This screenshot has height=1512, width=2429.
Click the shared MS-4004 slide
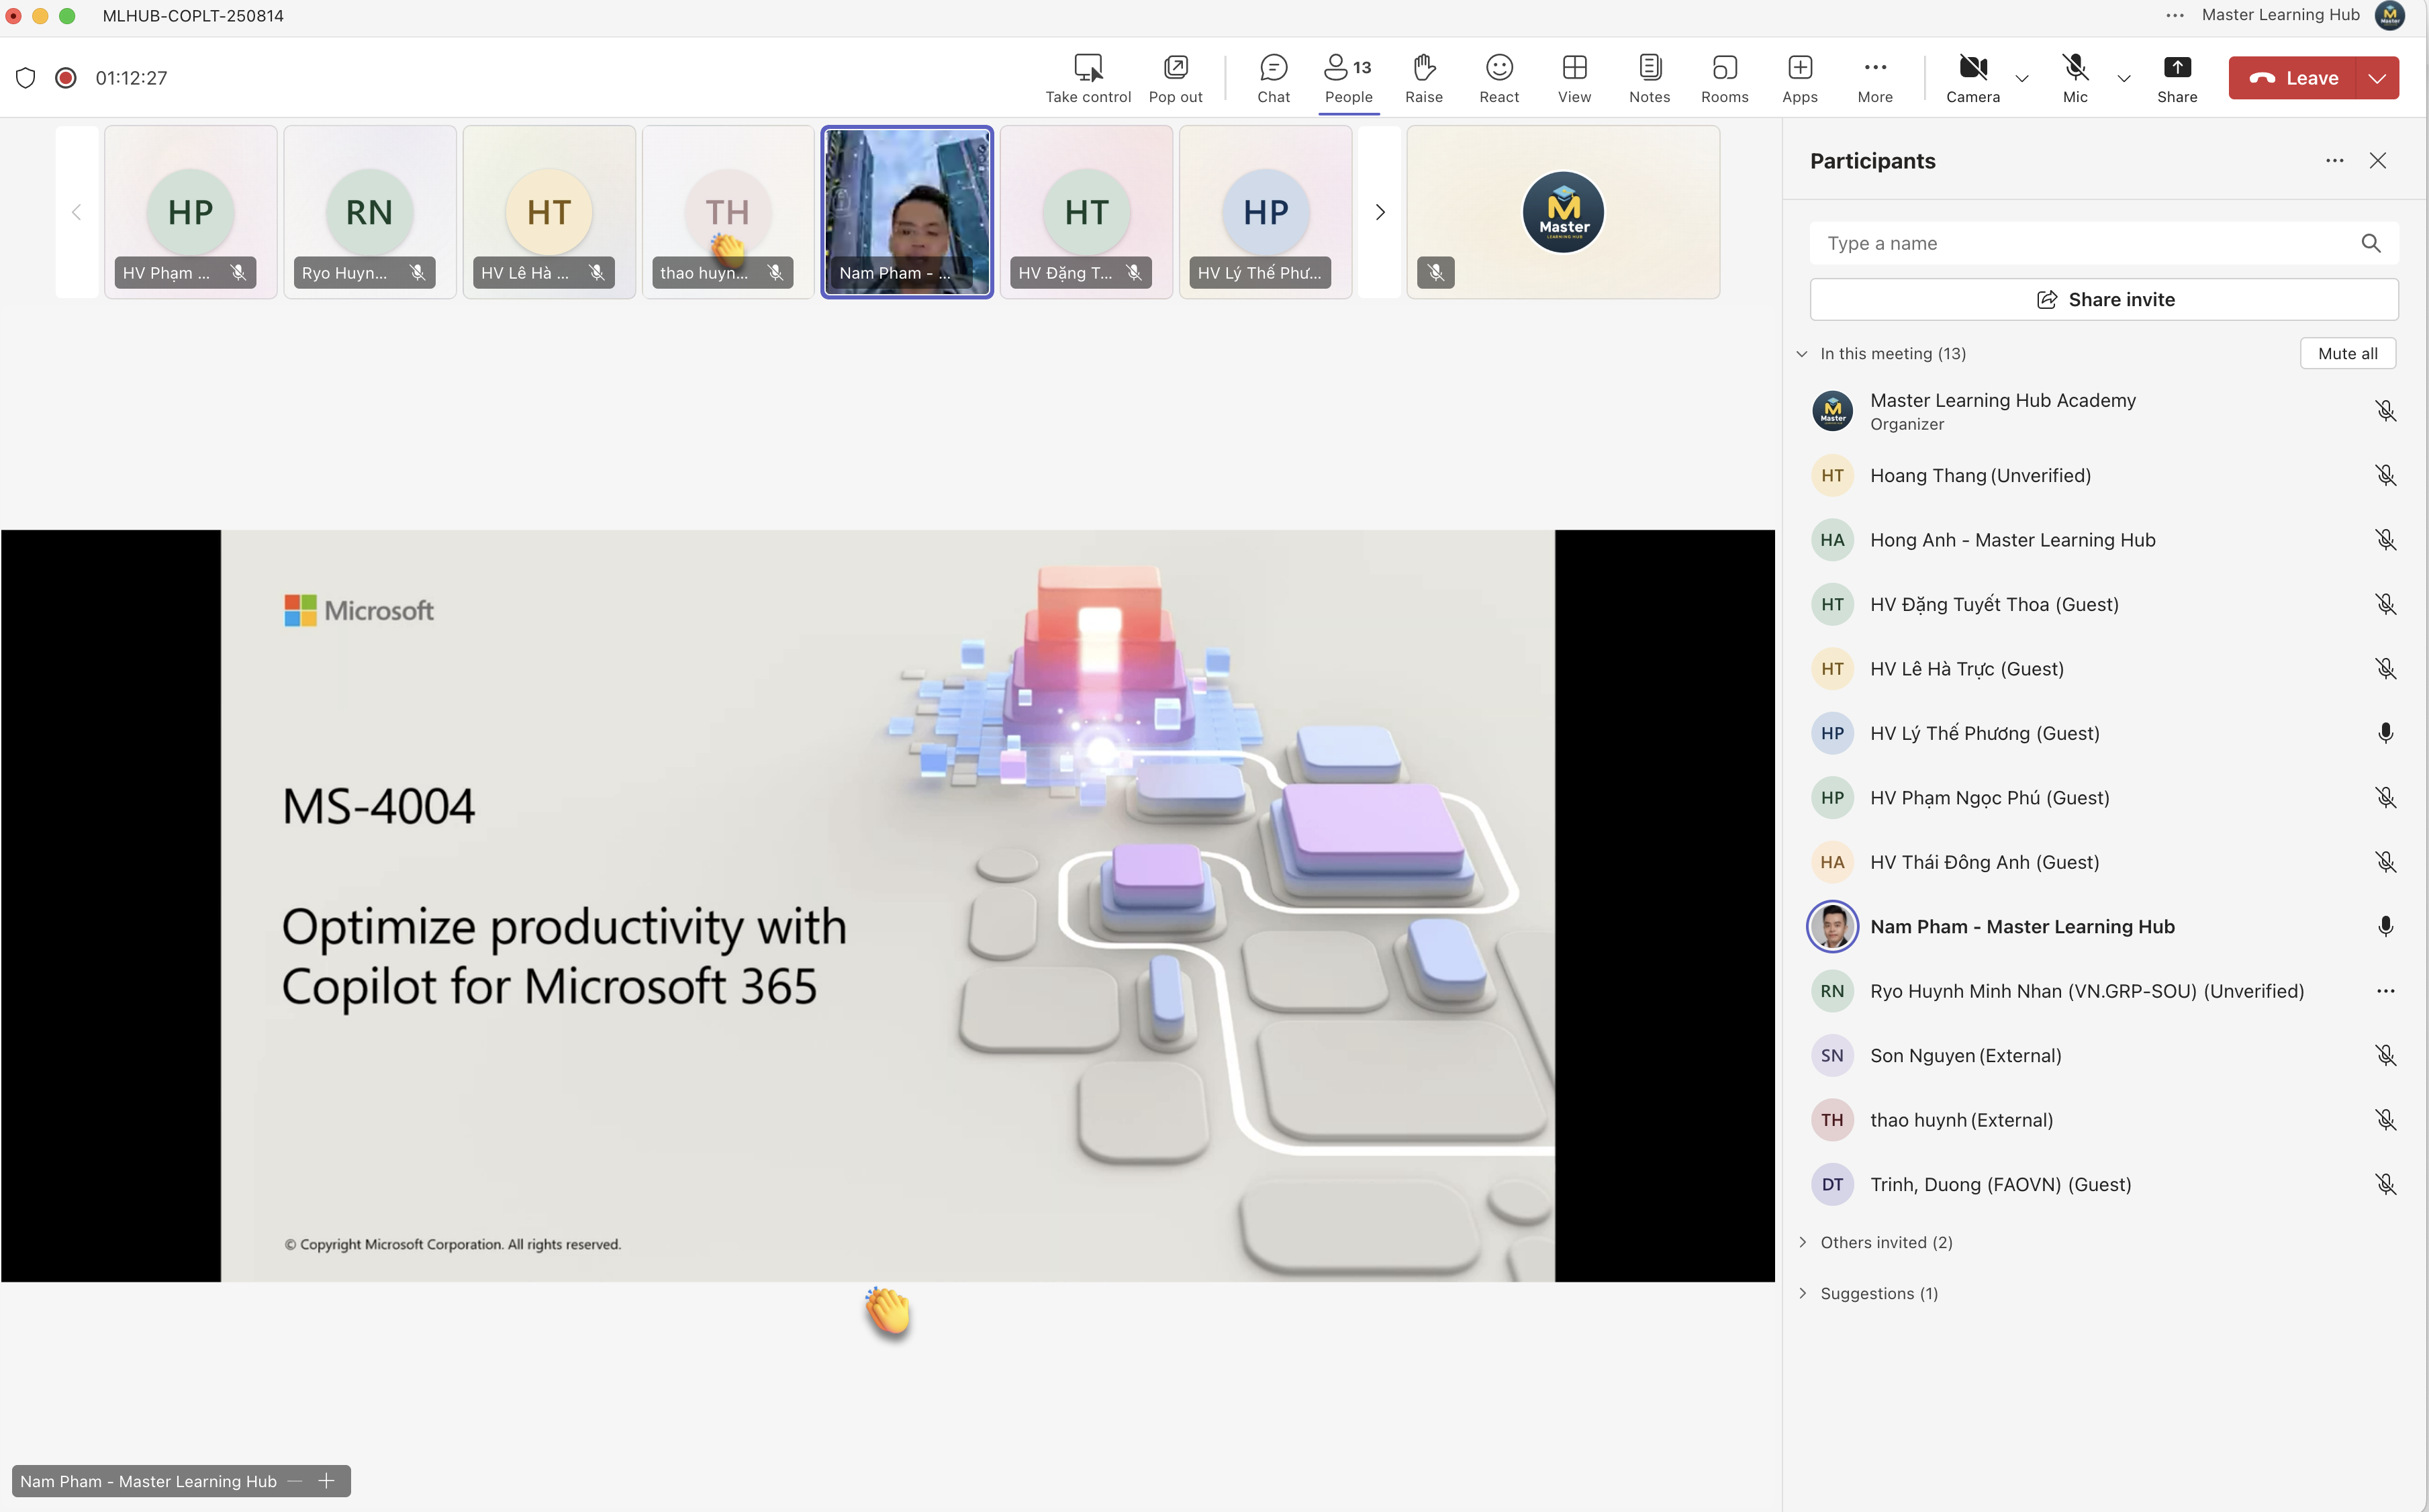coord(887,906)
